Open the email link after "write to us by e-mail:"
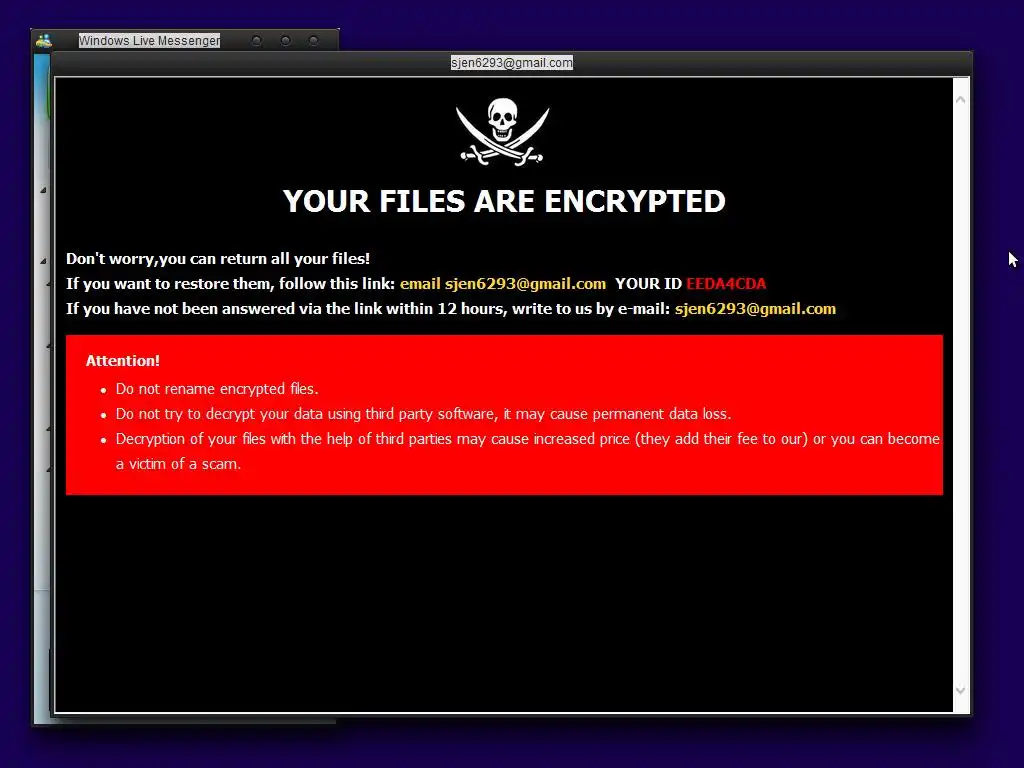This screenshot has height=768, width=1024. (x=756, y=309)
